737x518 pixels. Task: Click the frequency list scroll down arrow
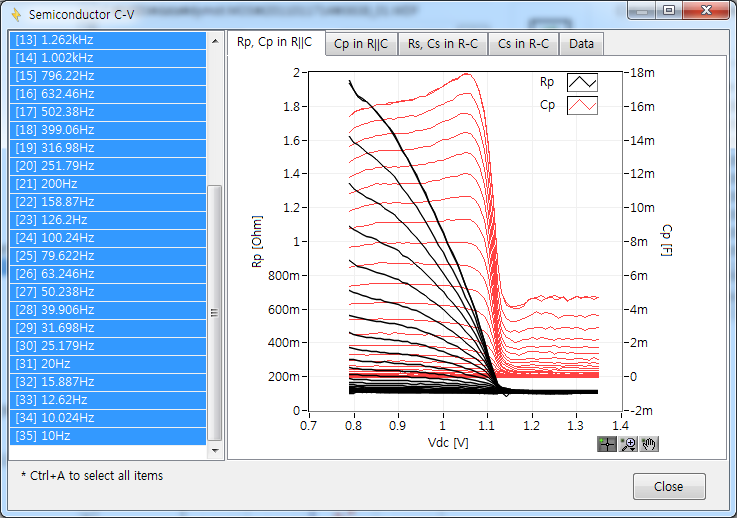point(215,452)
